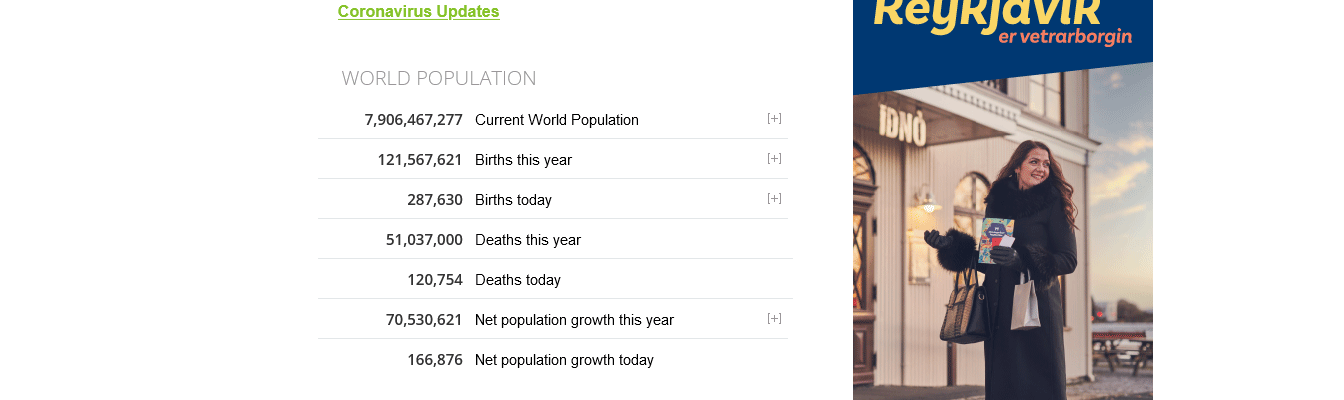Expand the Births this year details
The image size is (1344, 400).
click(774, 159)
